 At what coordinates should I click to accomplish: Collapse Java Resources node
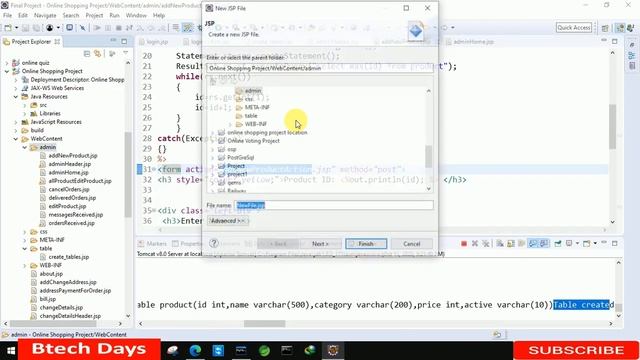point(16,97)
